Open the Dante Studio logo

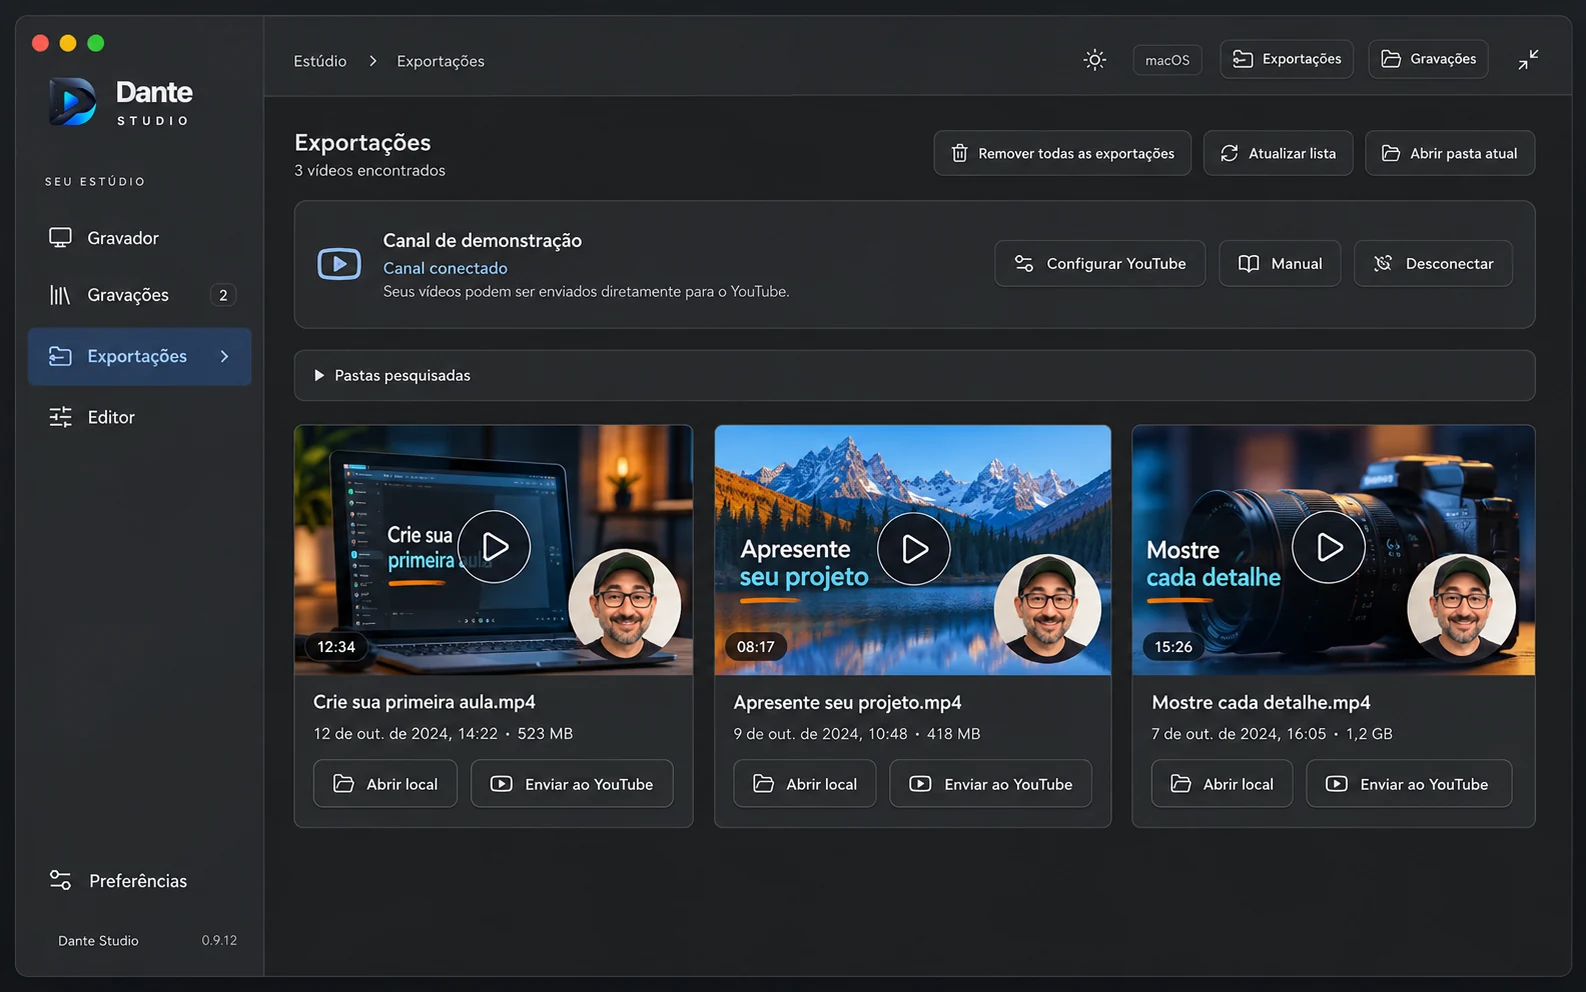(121, 102)
